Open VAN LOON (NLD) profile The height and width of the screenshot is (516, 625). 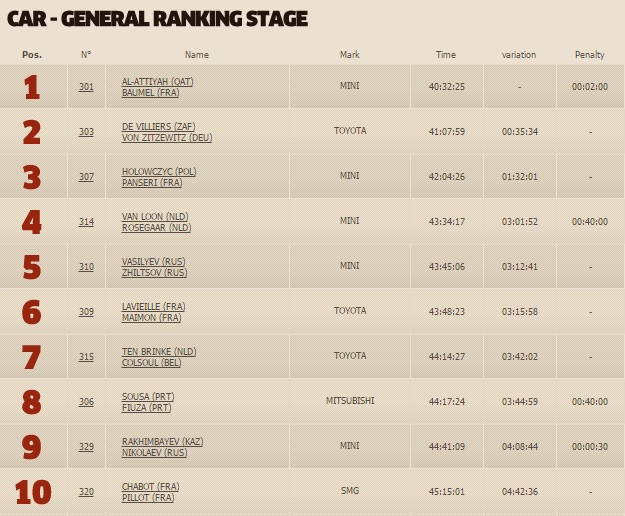155,216
